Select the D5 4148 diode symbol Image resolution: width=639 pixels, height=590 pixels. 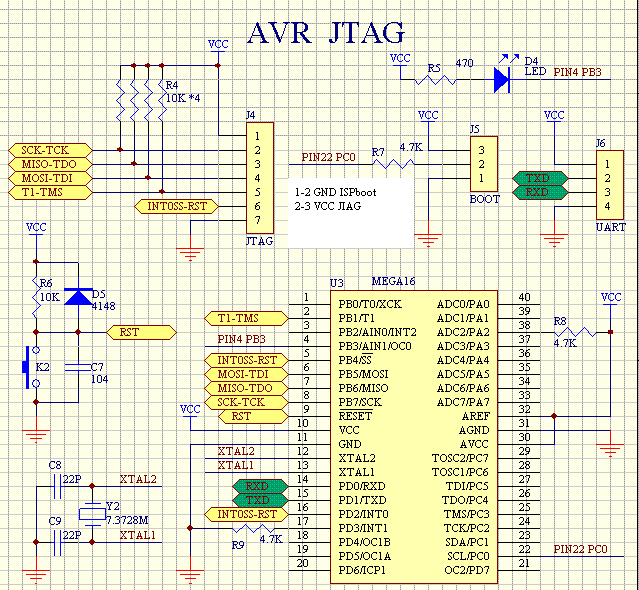[x=78, y=297]
